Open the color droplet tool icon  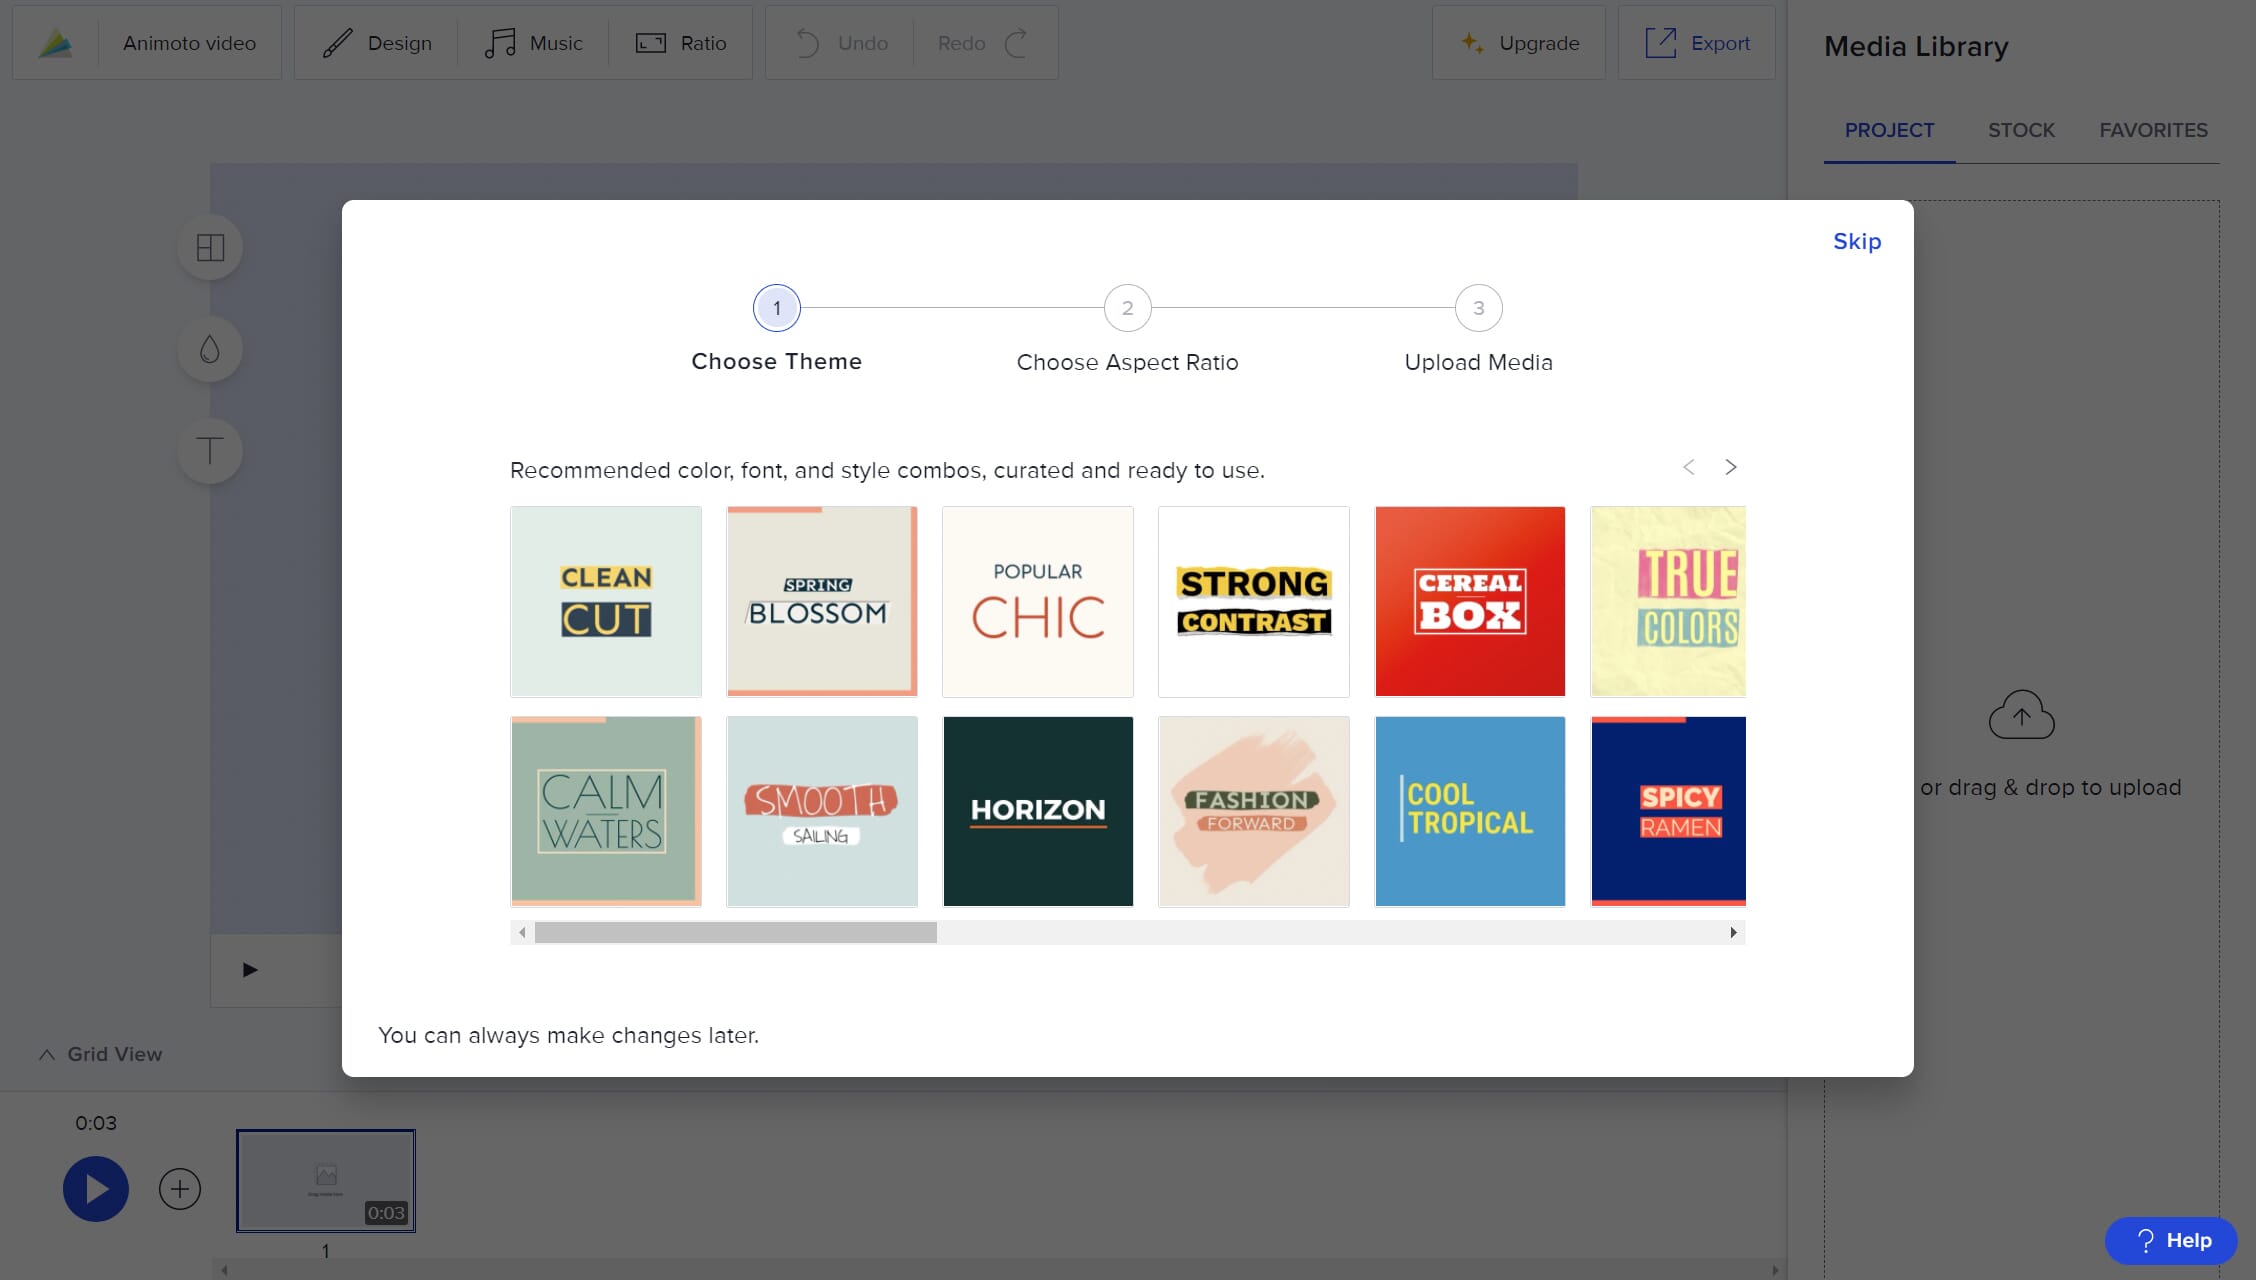tap(210, 349)
